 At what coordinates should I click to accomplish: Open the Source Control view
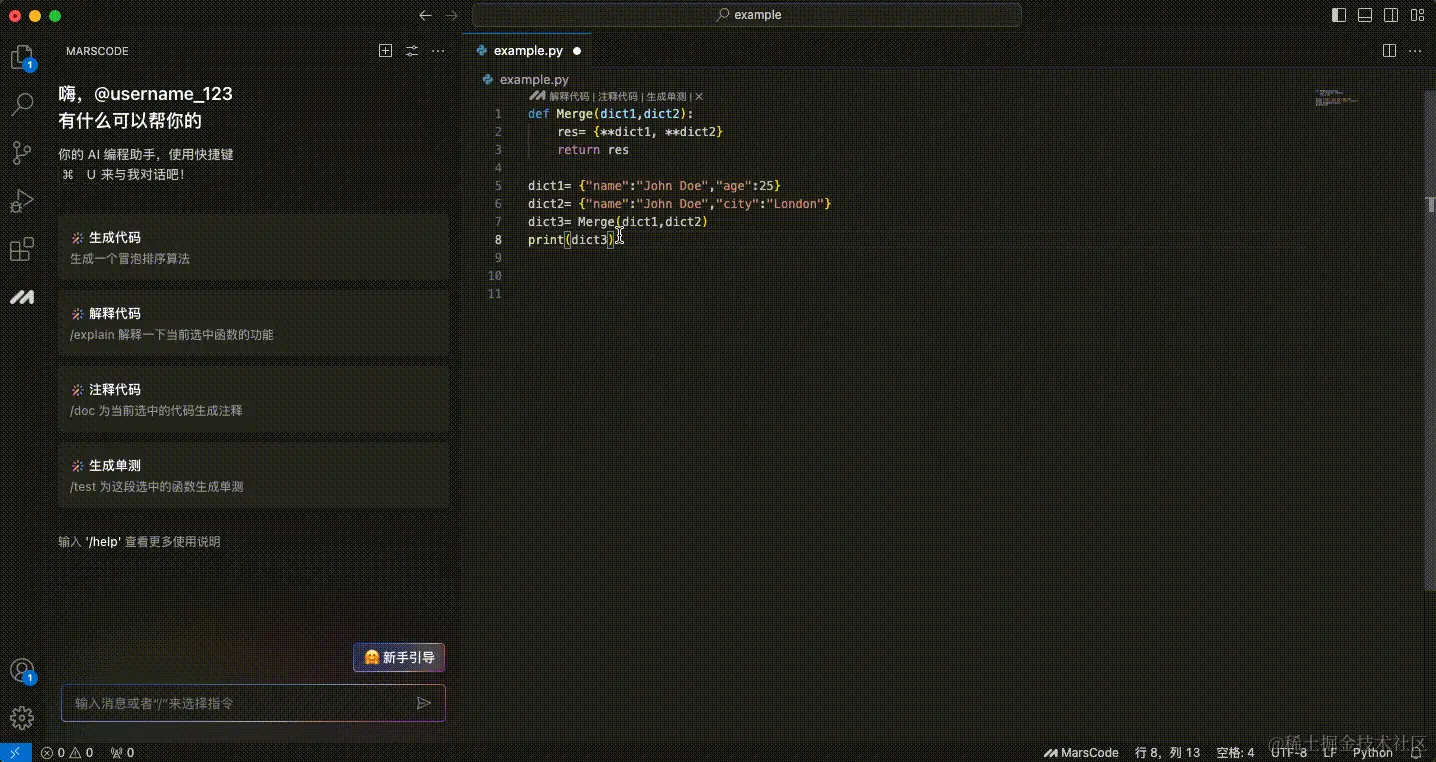[22, 152]
